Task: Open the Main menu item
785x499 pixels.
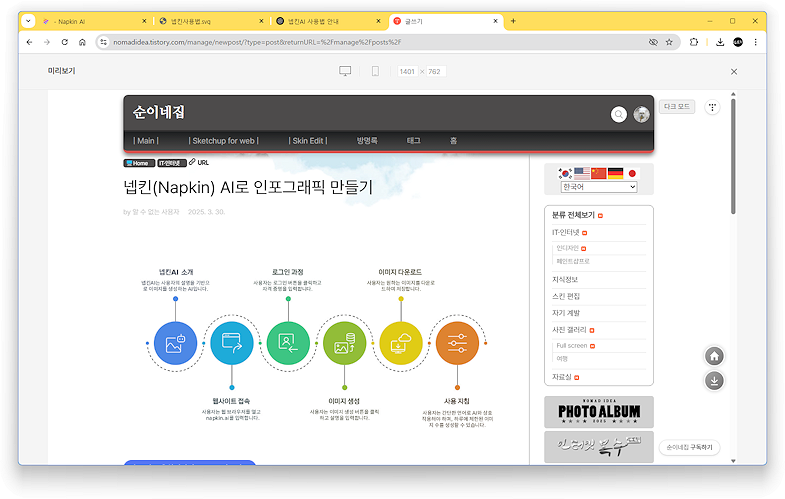Action: tap(146, 141)
